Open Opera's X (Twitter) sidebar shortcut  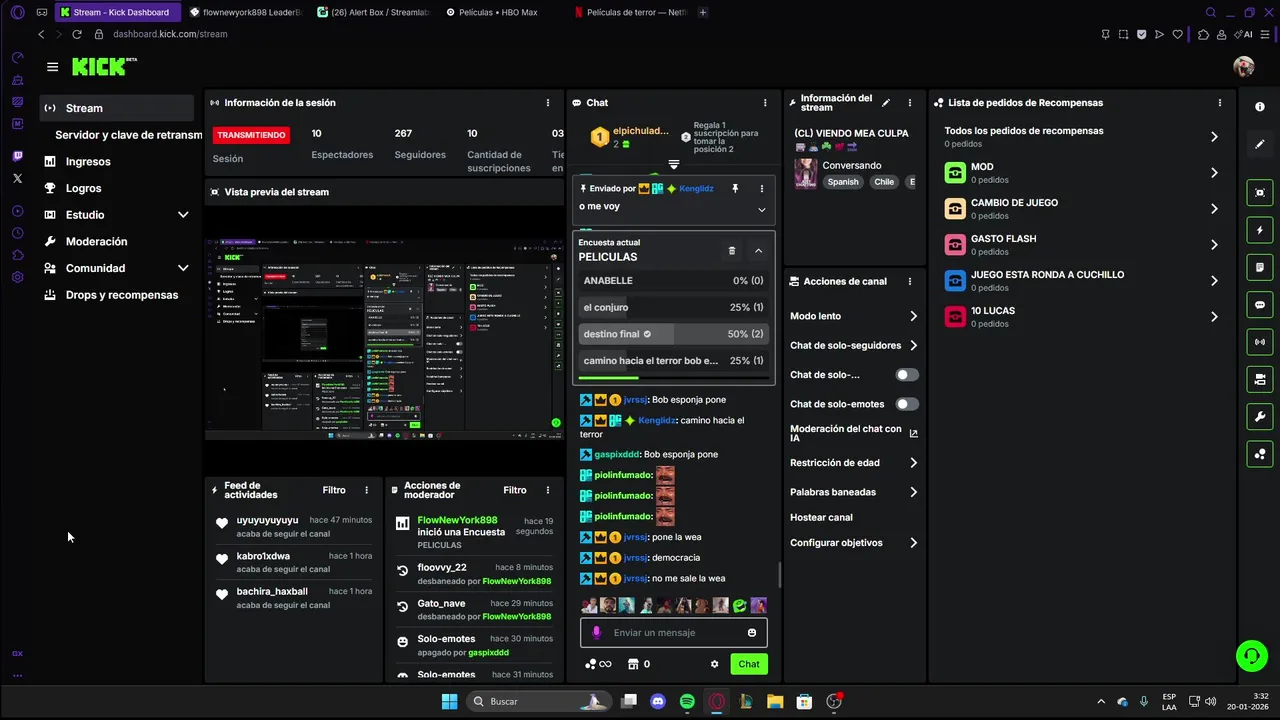tap(18, 178)
